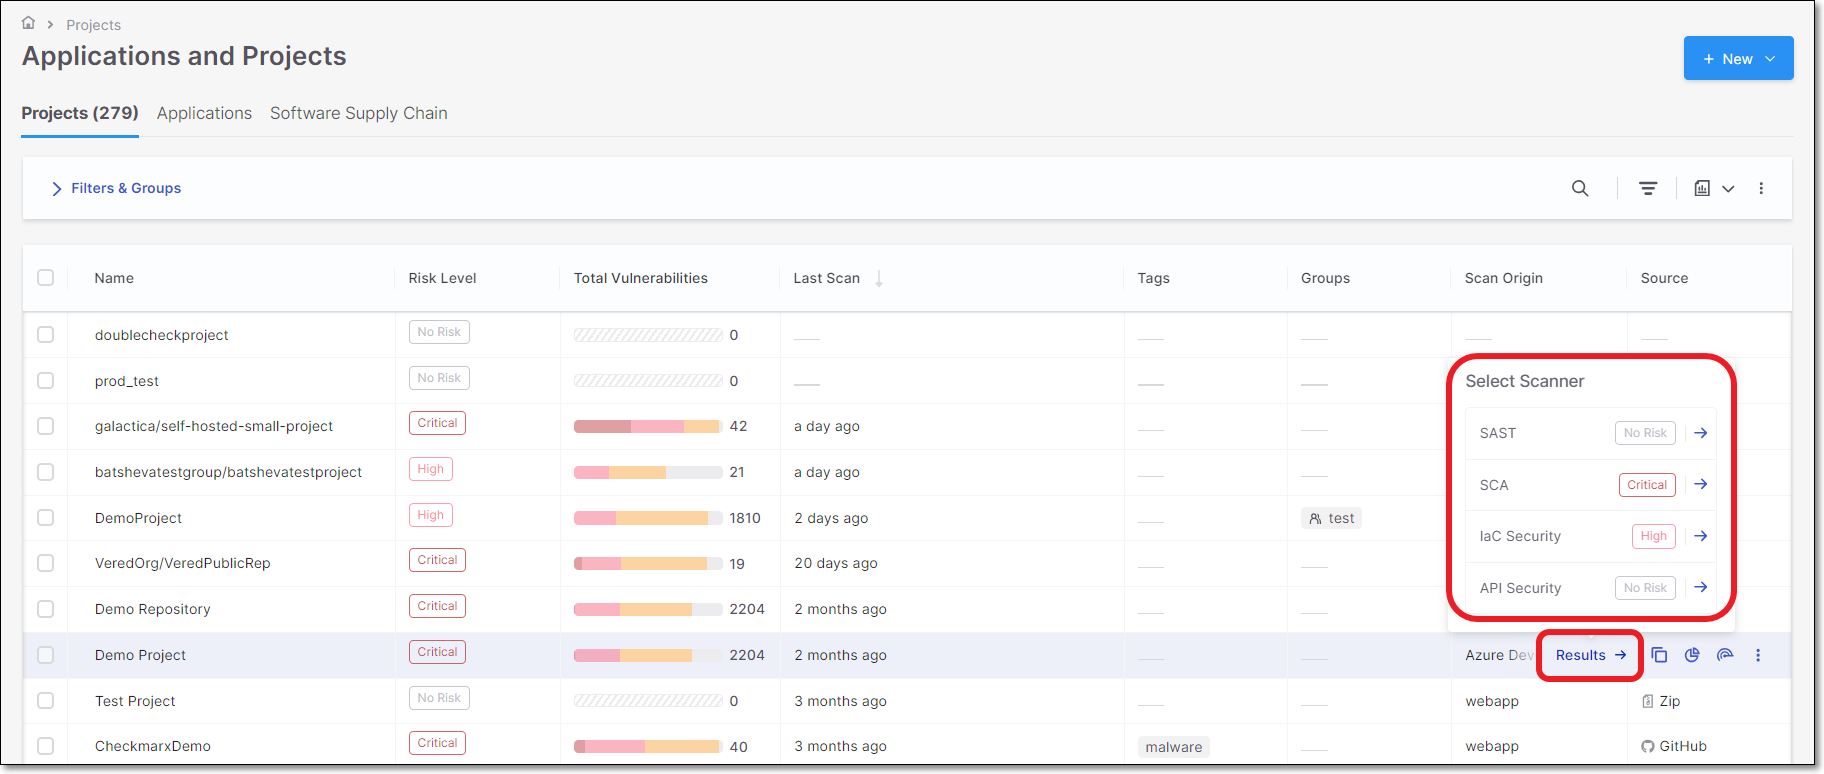Switch to the Applications tab

(204, 113)
